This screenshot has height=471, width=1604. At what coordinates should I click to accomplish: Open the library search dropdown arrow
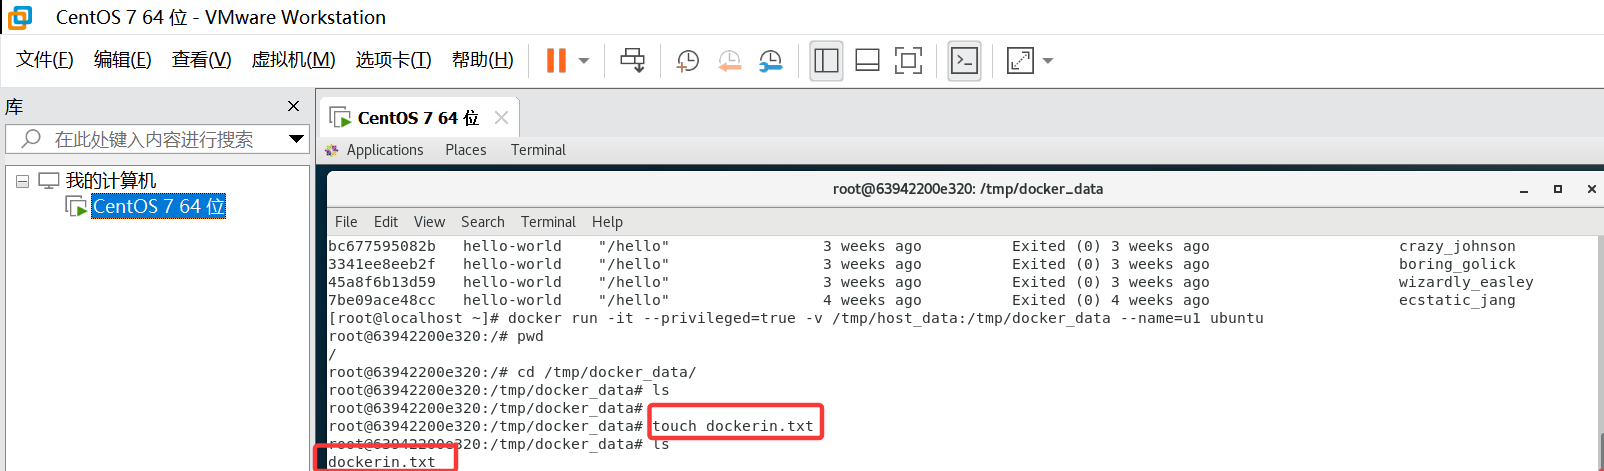coord(297,139)
